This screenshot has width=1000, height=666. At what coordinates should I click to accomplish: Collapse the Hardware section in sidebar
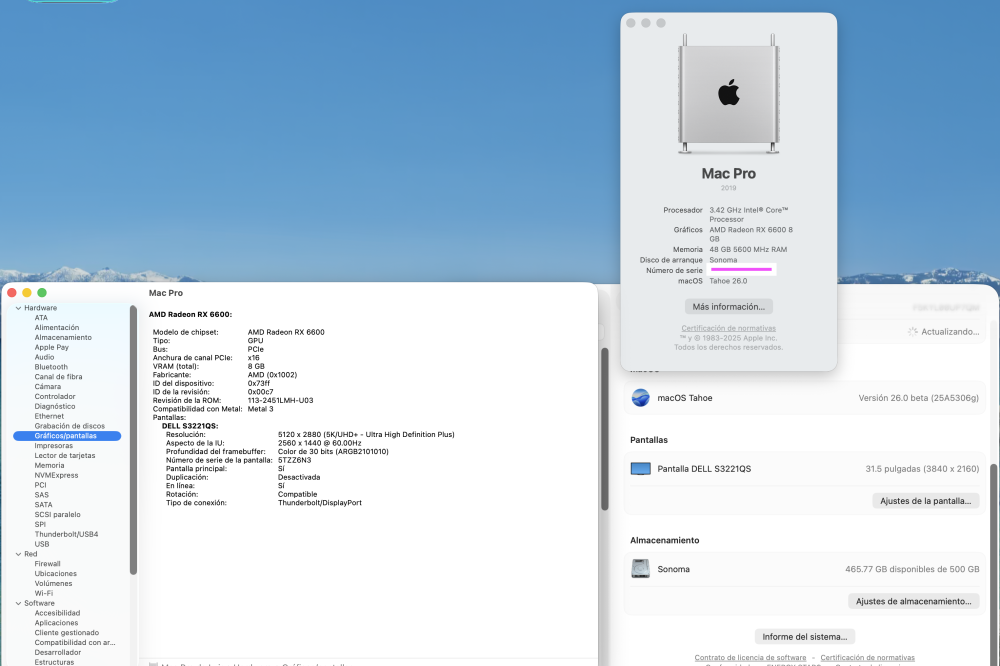click(x=18, y=308)
